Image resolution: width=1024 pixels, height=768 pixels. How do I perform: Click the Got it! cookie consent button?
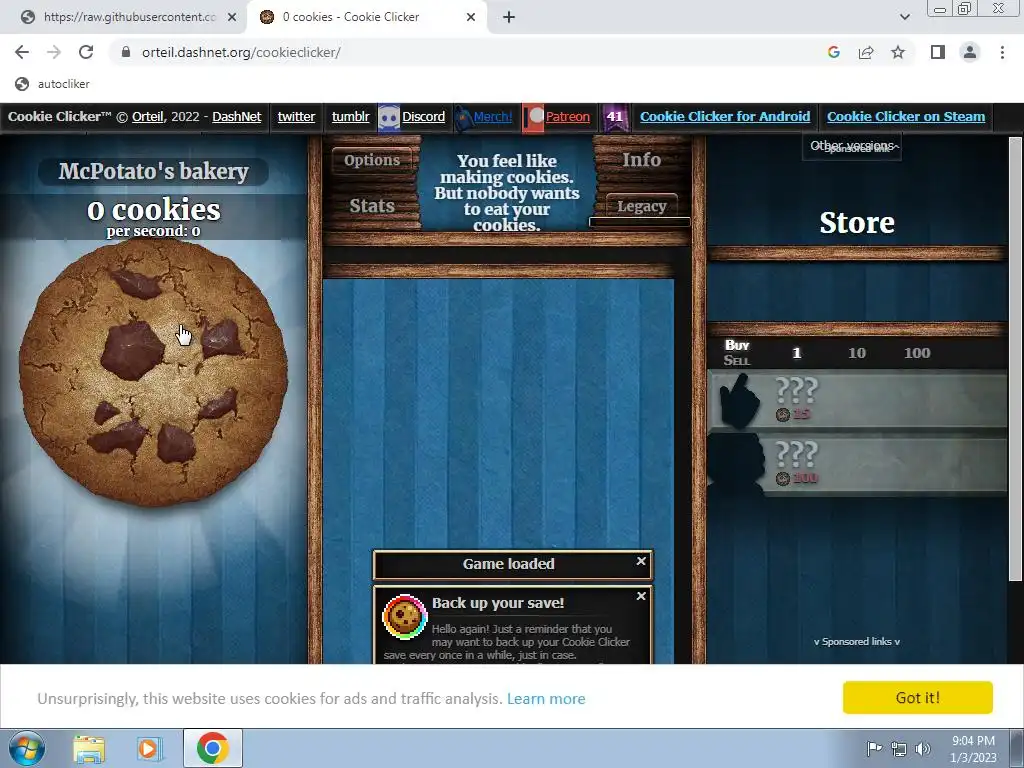pos(918,697)
